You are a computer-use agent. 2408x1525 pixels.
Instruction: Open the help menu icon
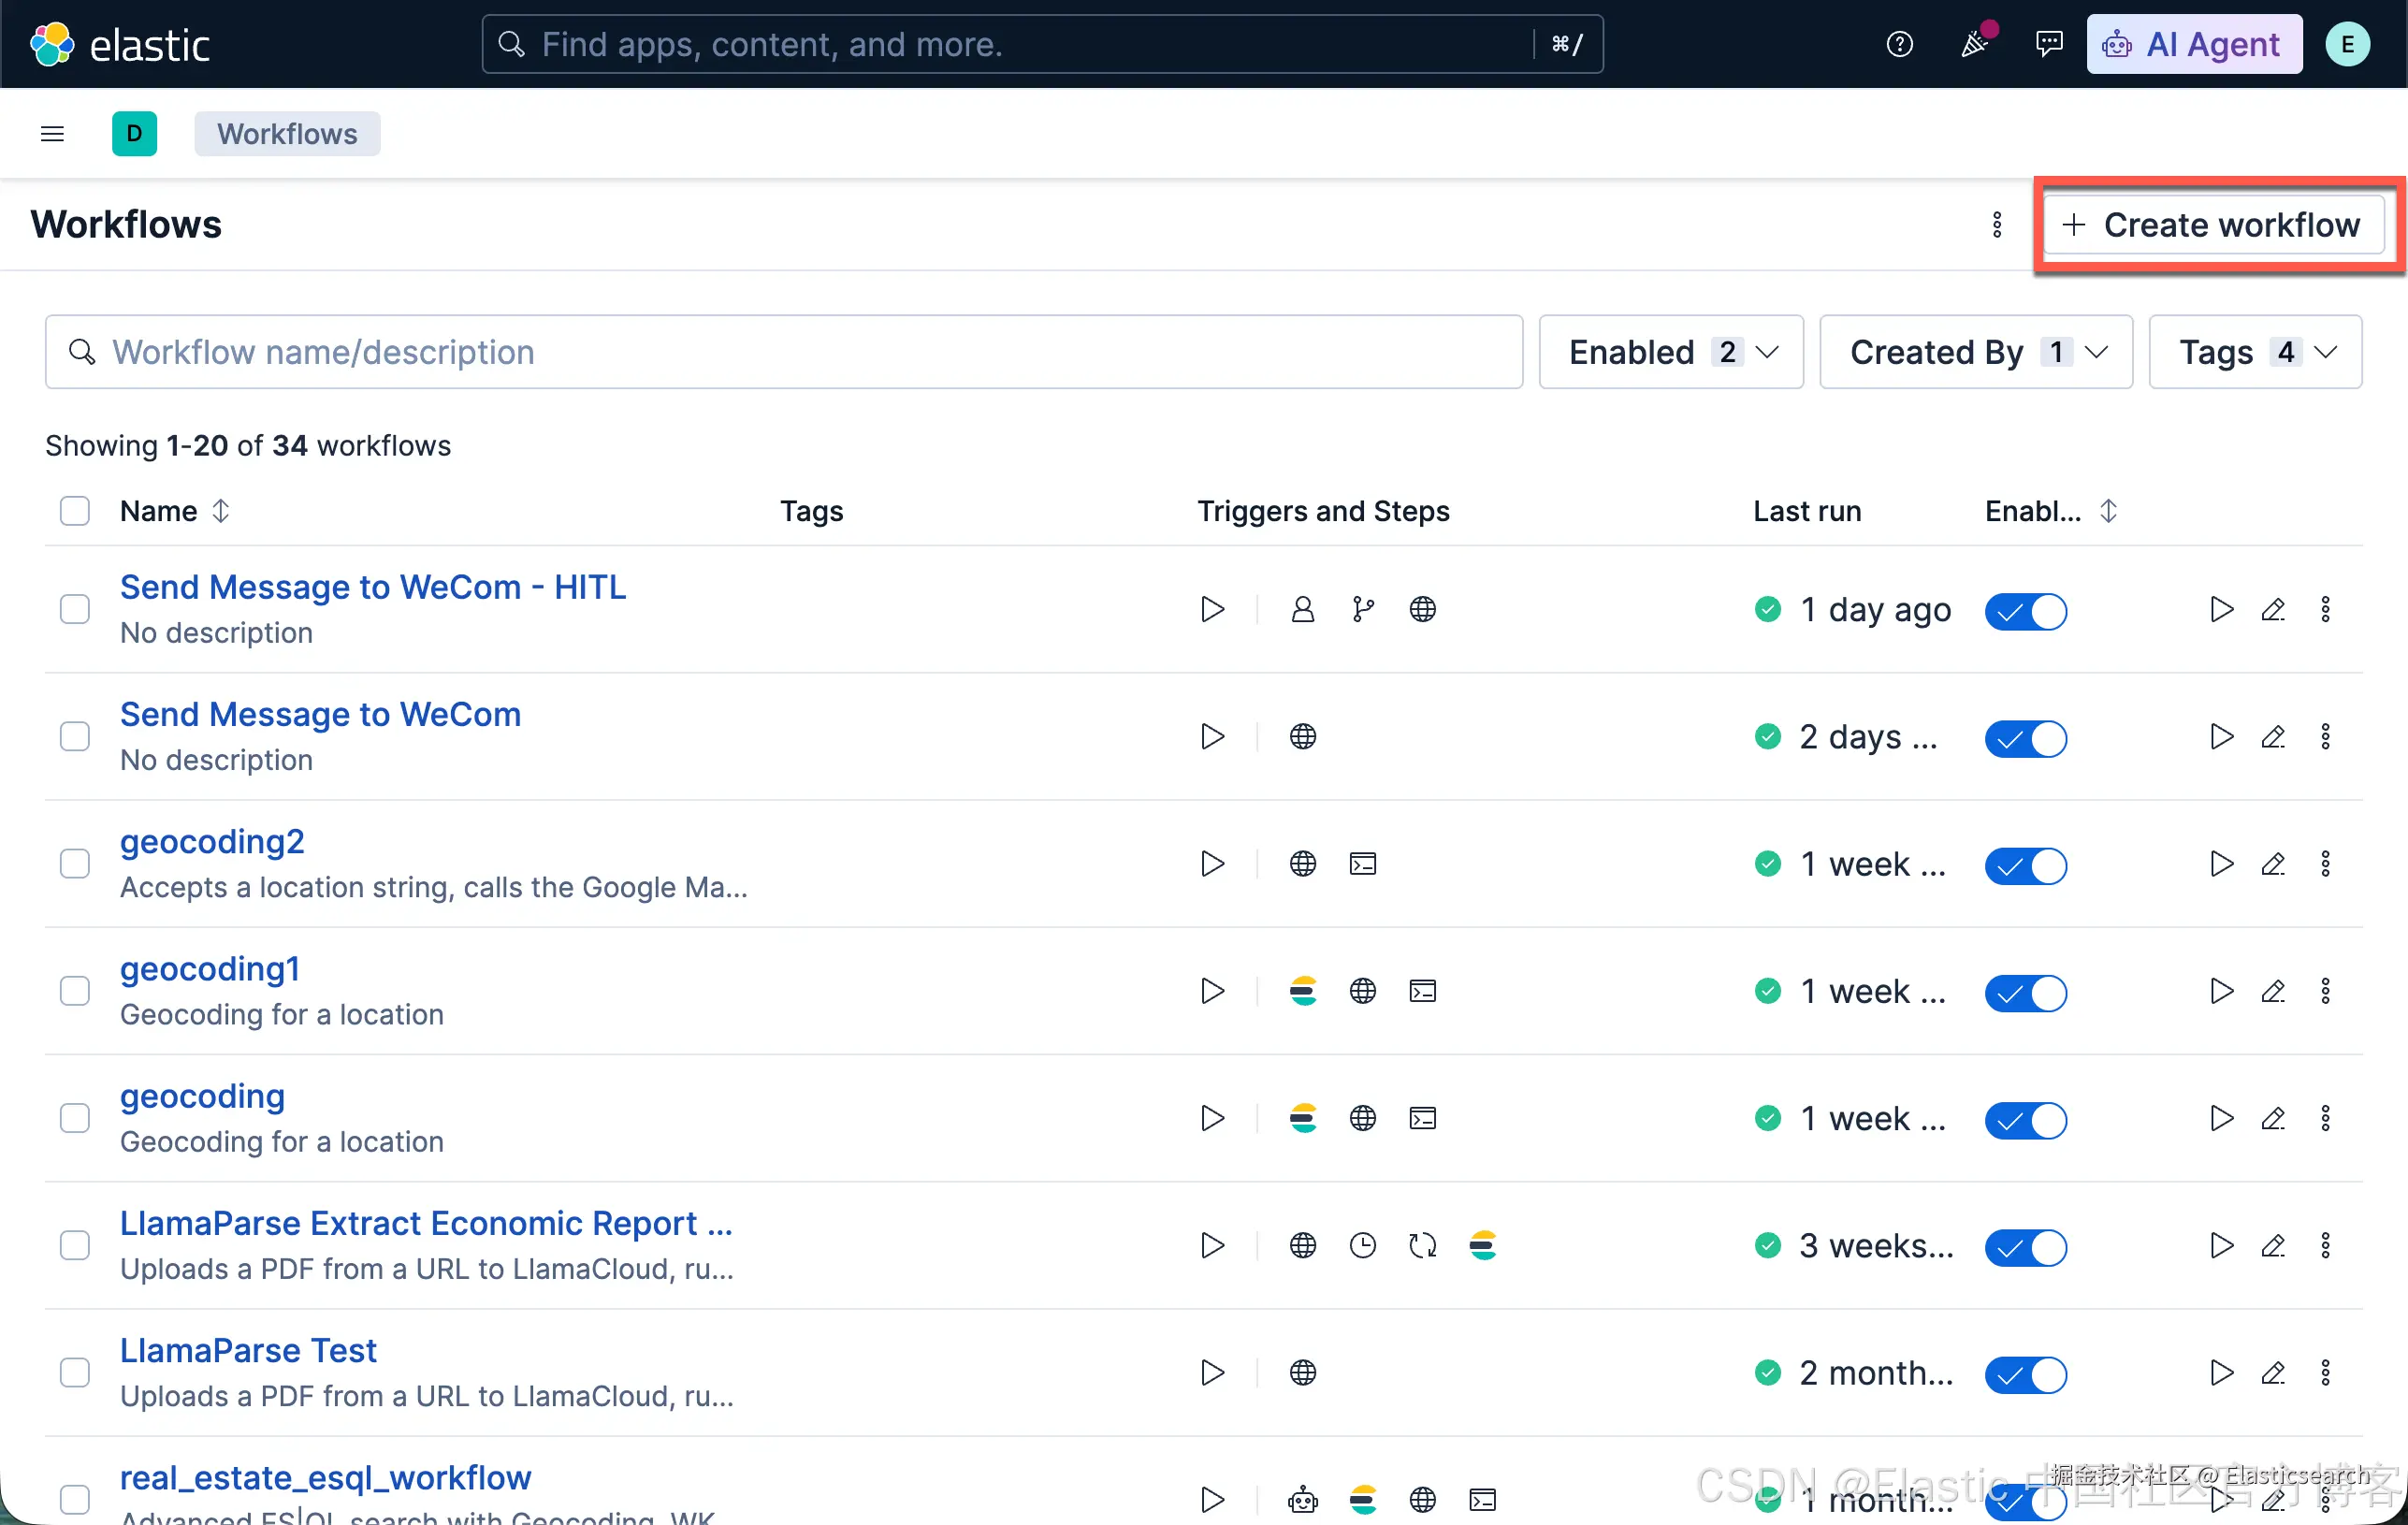(x=1899, y=44)
